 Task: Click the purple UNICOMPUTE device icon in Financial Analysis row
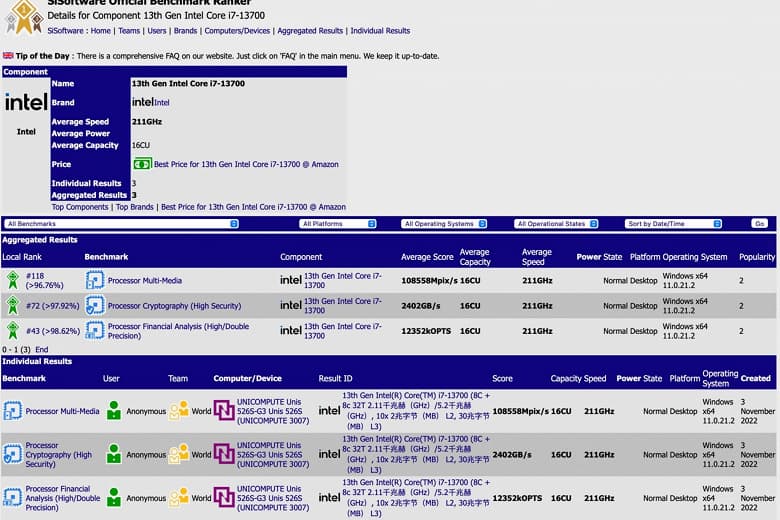(x=224, y=498)
